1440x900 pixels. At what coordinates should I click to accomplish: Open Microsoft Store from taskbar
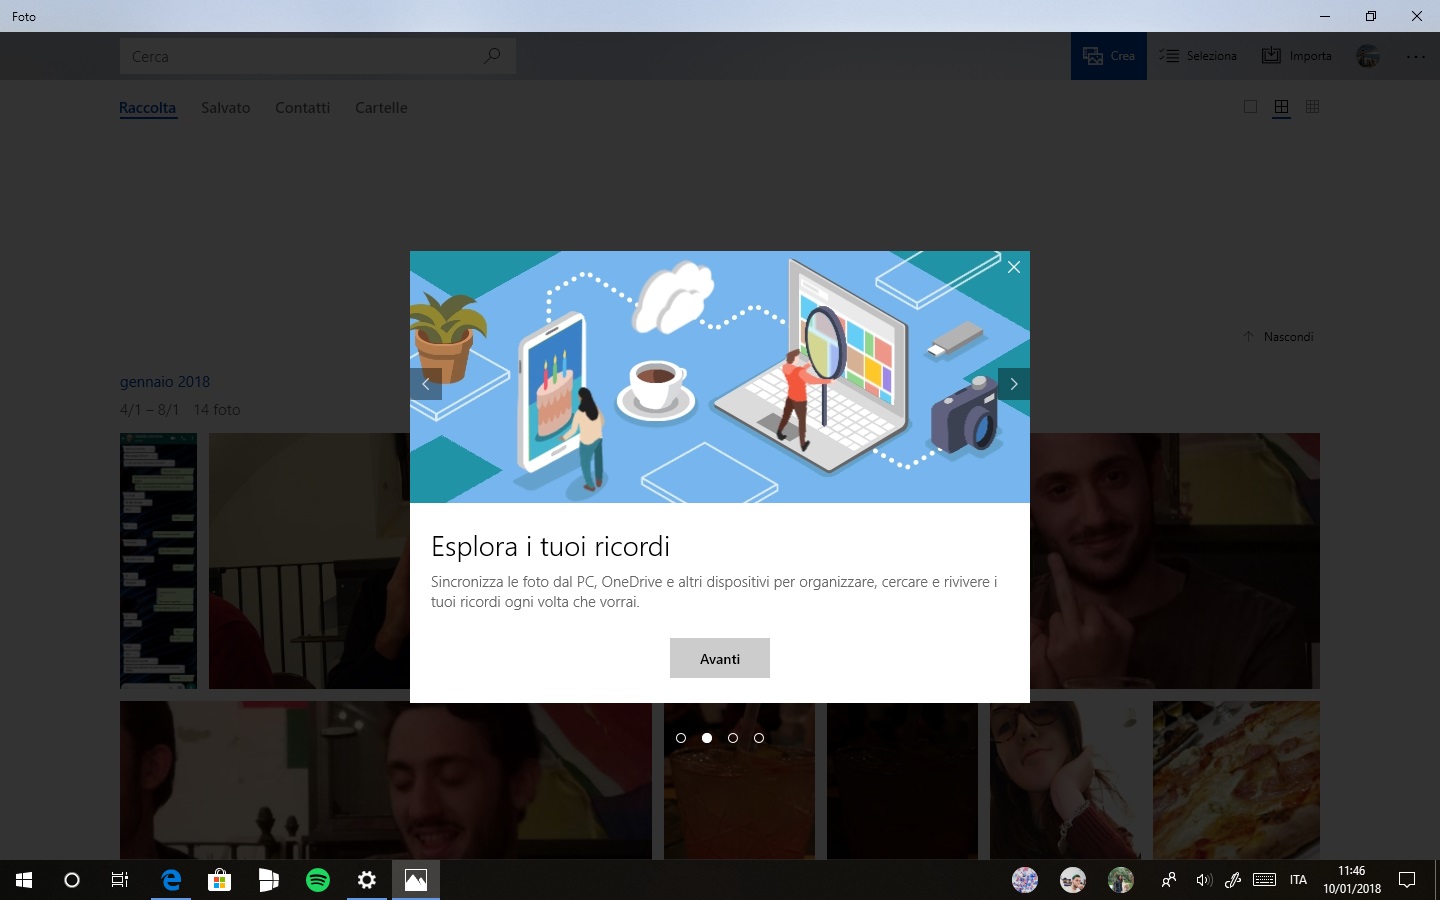219,880
